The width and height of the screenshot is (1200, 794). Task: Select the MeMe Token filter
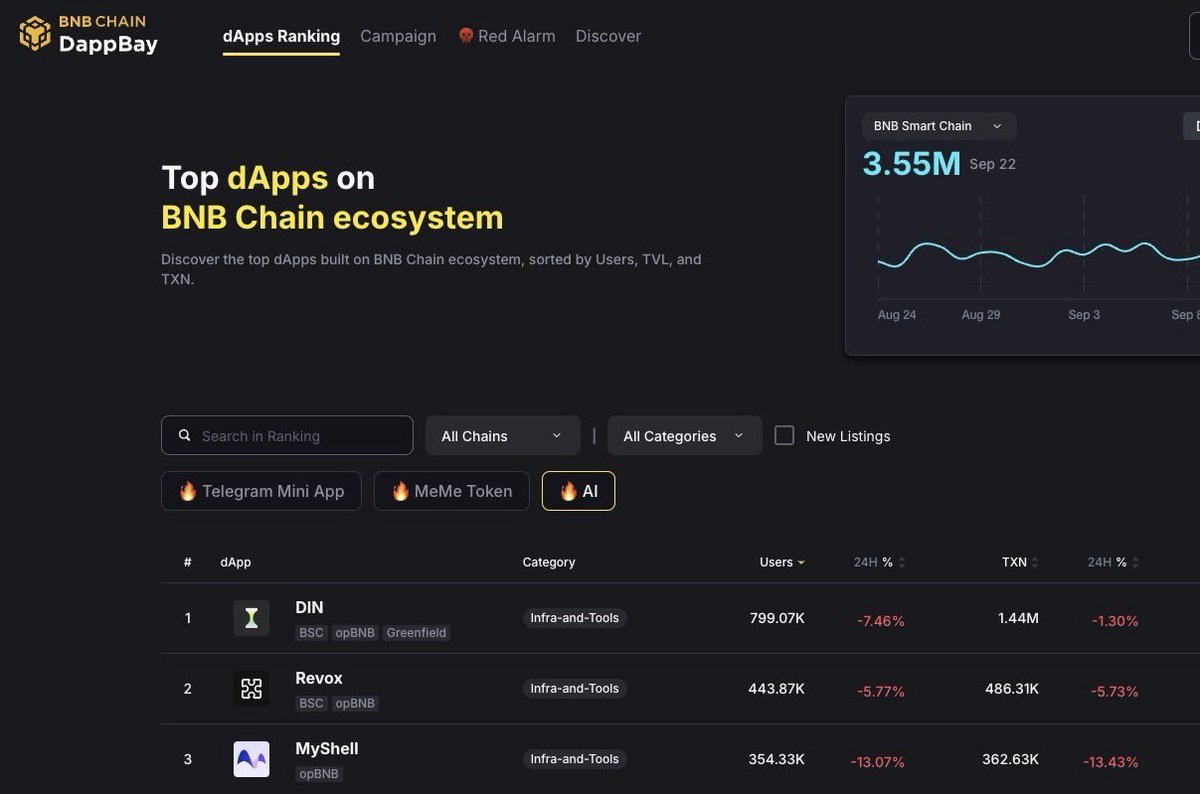(x=452, y=491)
